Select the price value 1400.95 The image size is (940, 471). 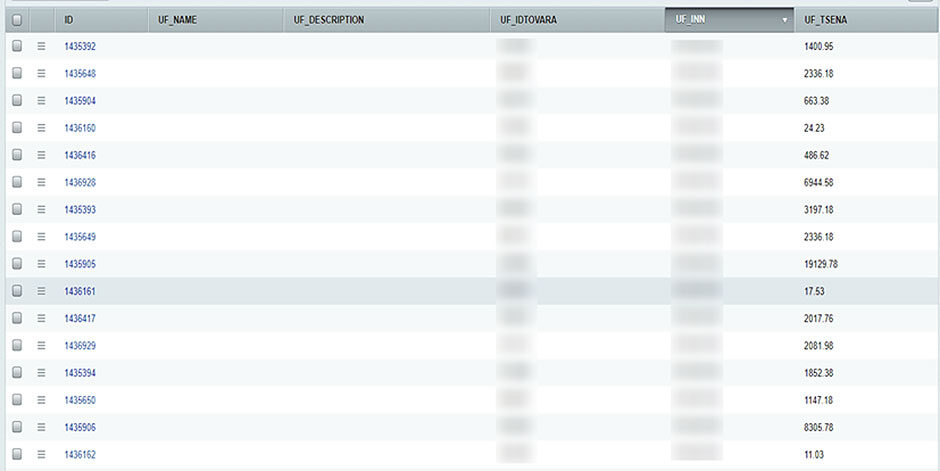point(818,46)
